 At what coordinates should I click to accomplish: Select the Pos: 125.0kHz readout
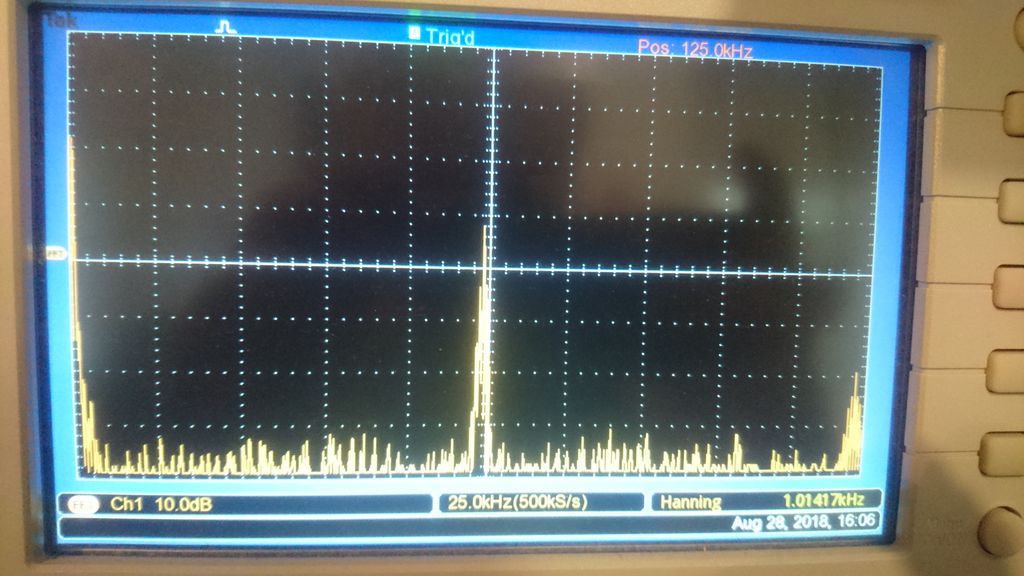(695, 49)
